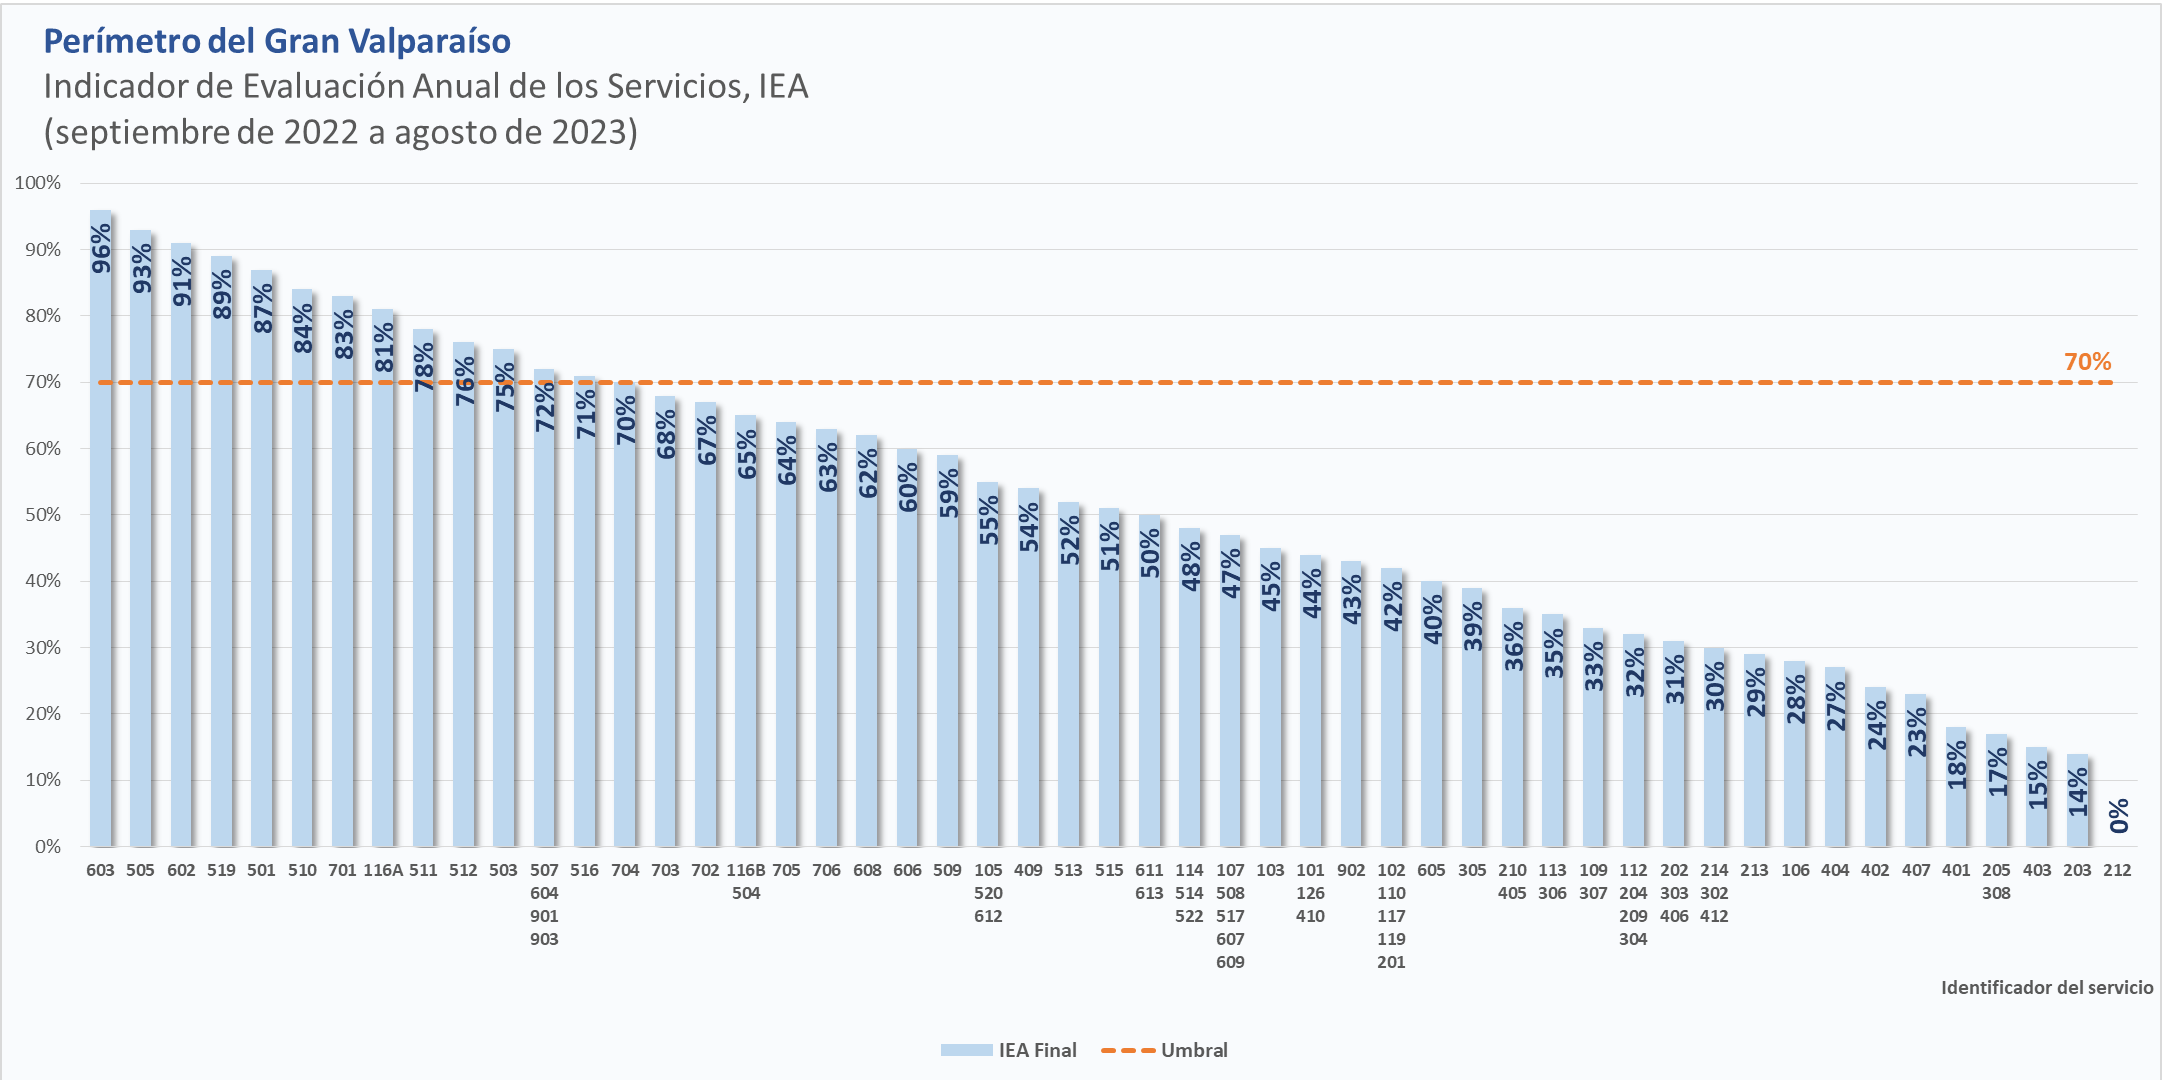Screen dimensions: 2162x1080
Task: Click the '14%' data label of service 203
Action: click(2078, 792)
